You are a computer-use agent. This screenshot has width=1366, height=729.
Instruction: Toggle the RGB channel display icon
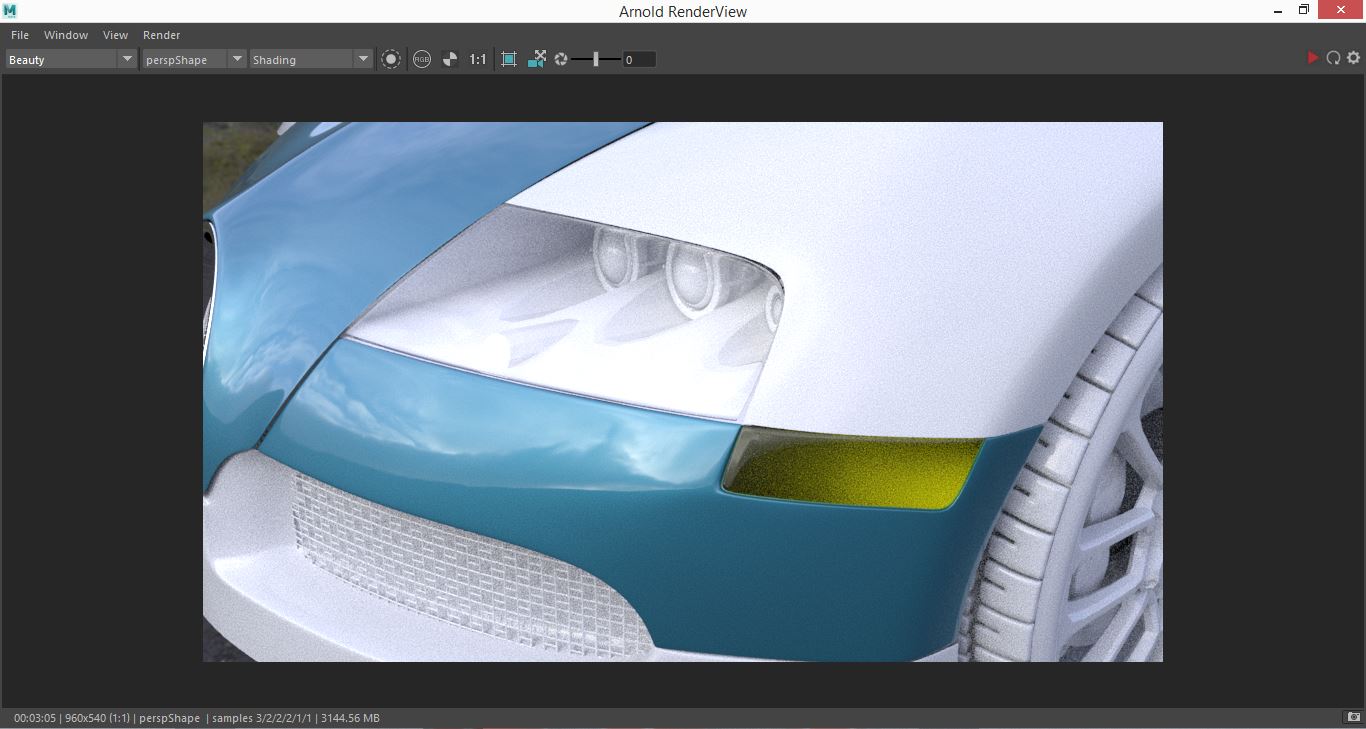[x=421, y=60]
